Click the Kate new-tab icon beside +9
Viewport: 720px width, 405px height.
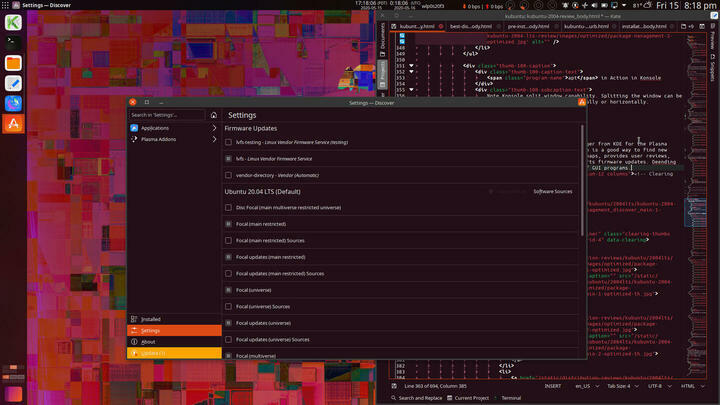tap(683, 27)
